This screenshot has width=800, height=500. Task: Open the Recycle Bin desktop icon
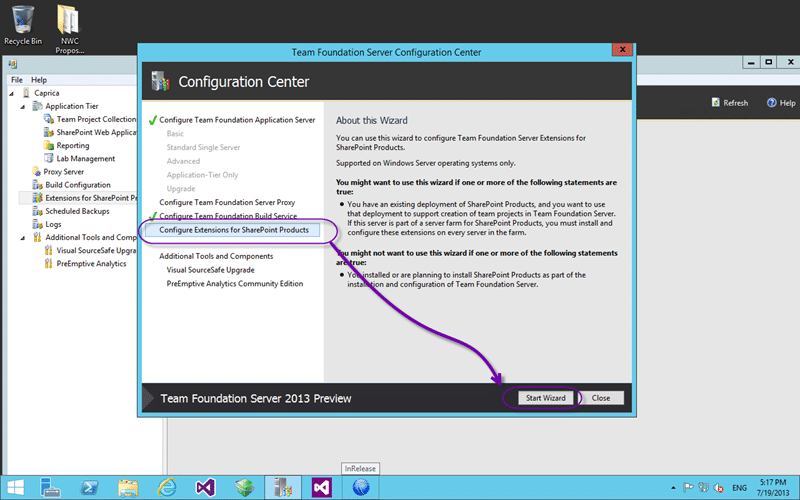(23, 26)
